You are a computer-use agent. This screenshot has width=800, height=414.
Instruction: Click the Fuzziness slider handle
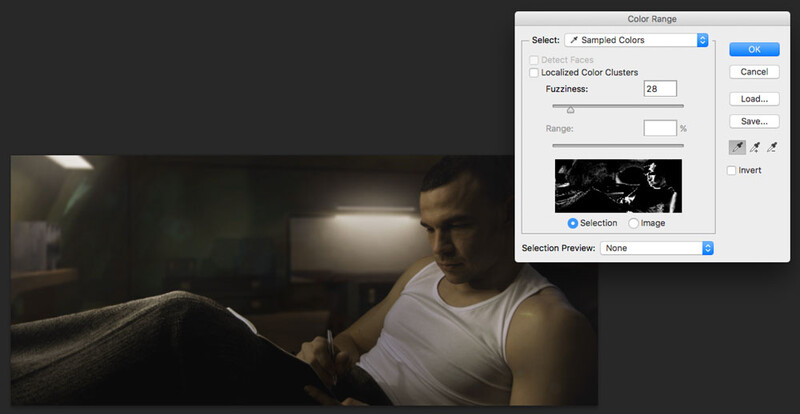tap(570, 110)
